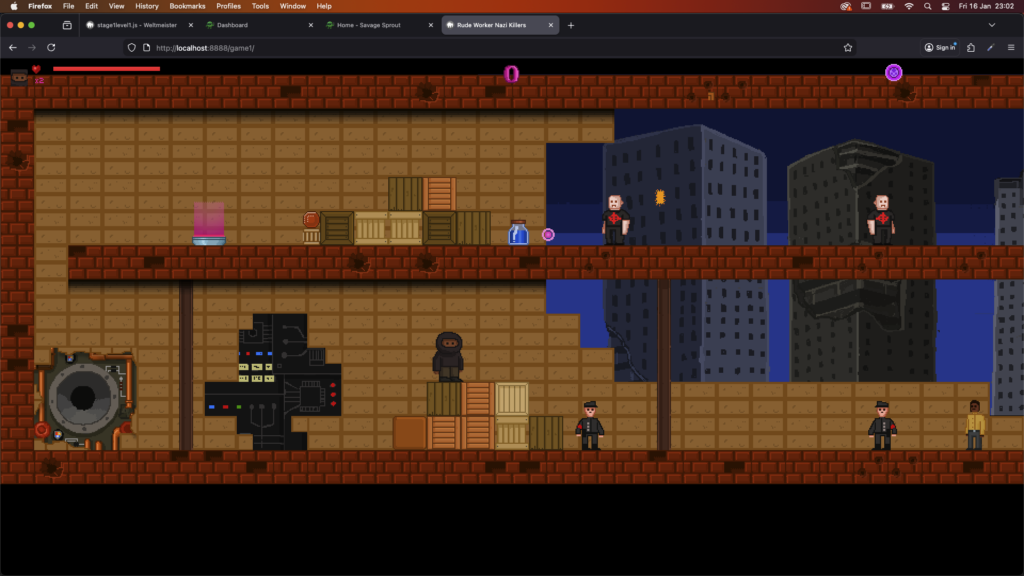Open the History menu

tap(147, 6)
